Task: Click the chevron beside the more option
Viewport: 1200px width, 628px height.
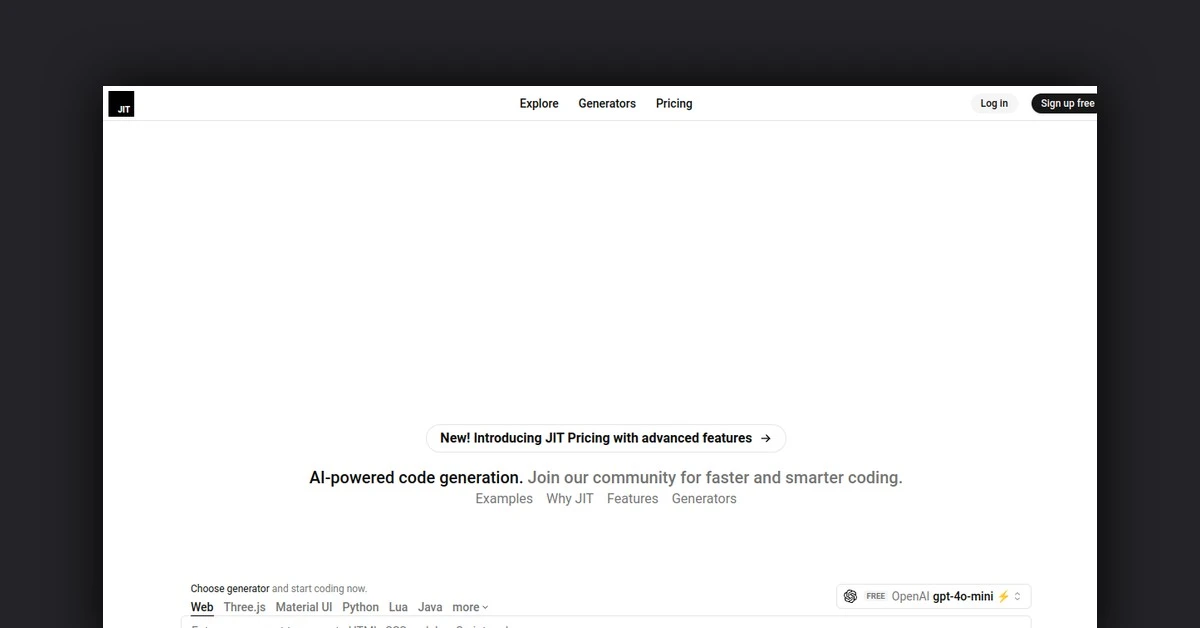Action: point(483,606)
